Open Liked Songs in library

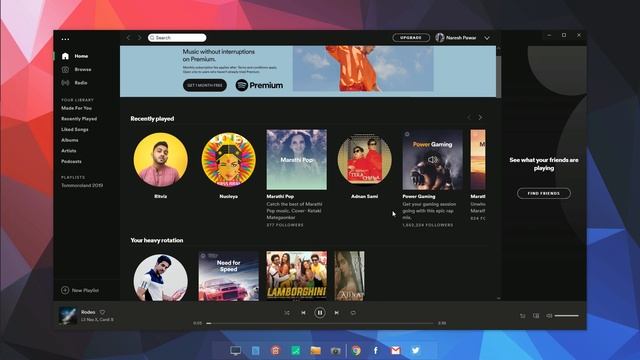click(x=75, y=129)
